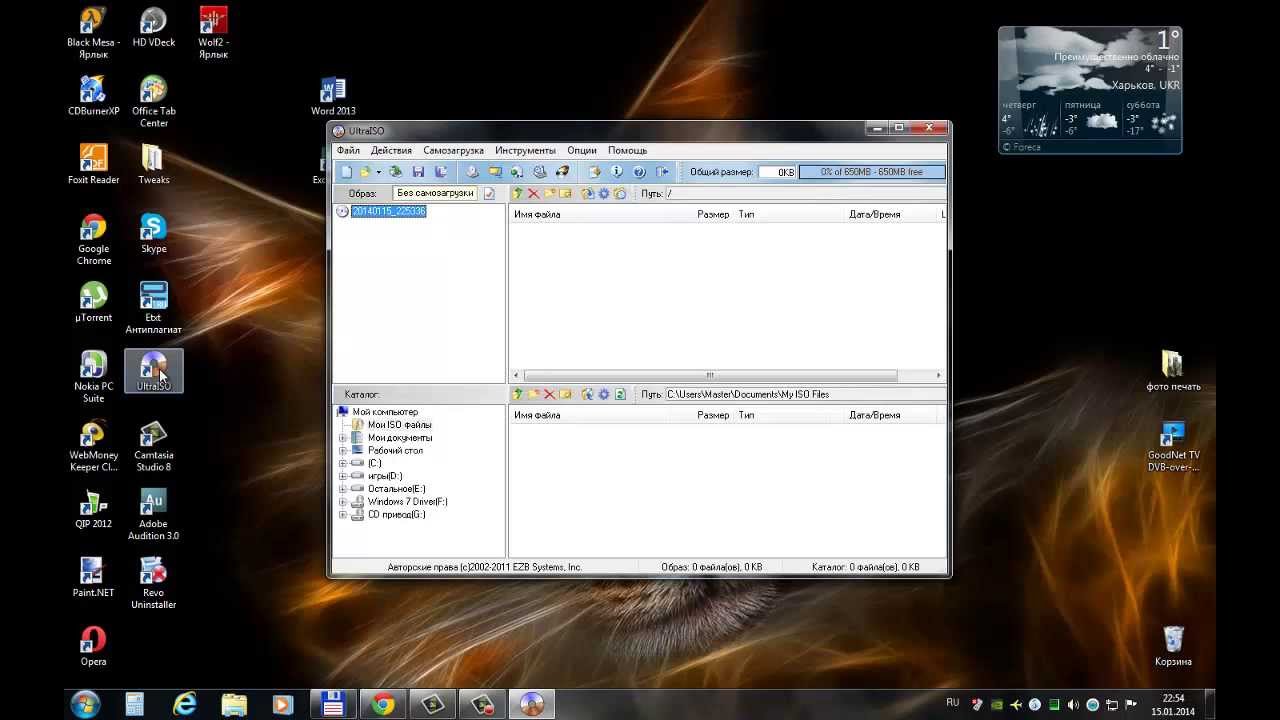Select the CDBurnerXP desktop icon

point(93,96)
